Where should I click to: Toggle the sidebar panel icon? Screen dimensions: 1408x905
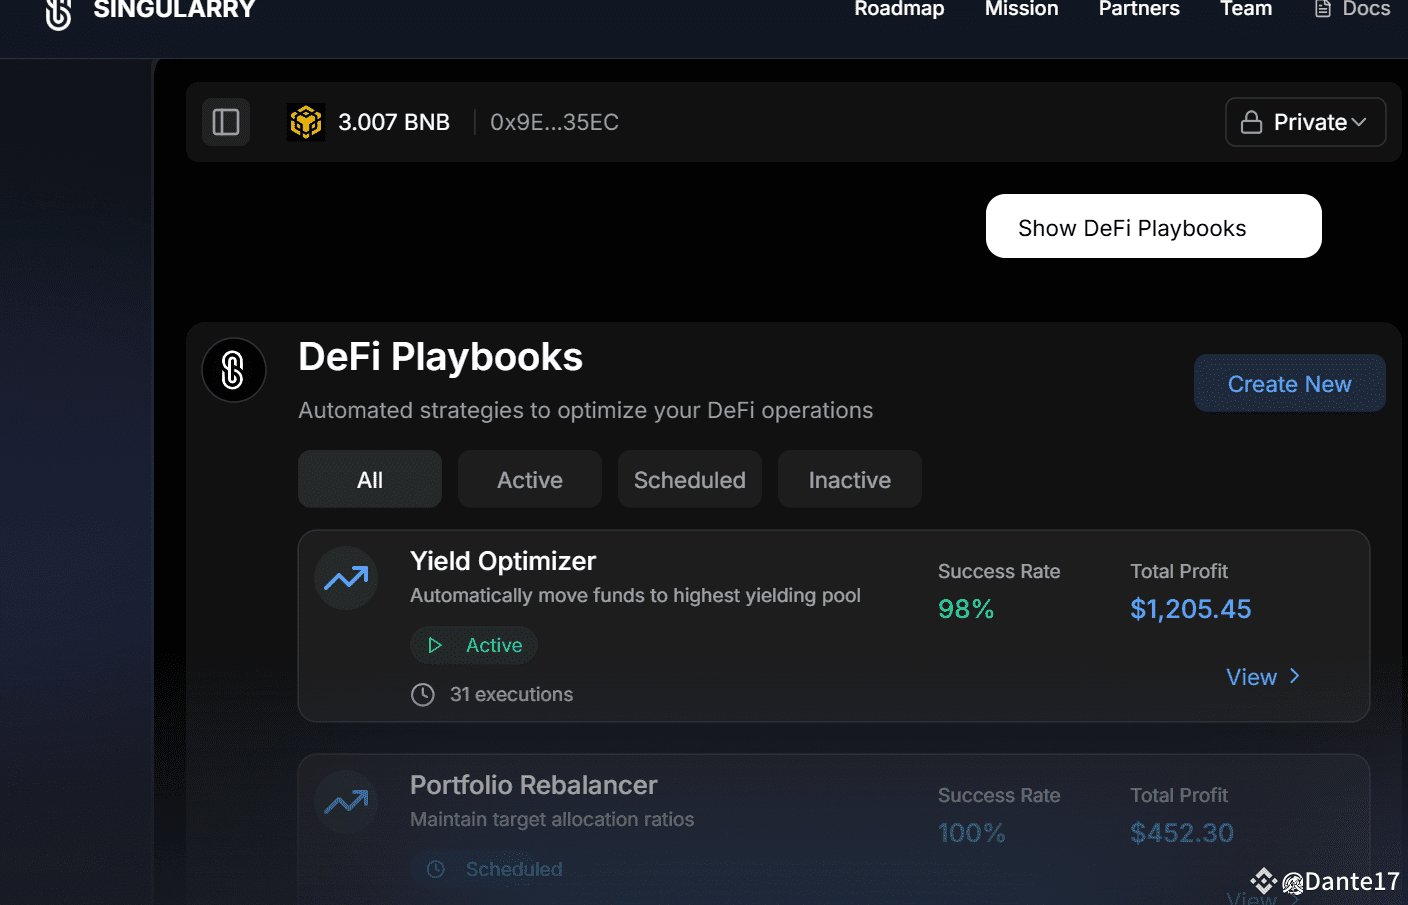226,122
